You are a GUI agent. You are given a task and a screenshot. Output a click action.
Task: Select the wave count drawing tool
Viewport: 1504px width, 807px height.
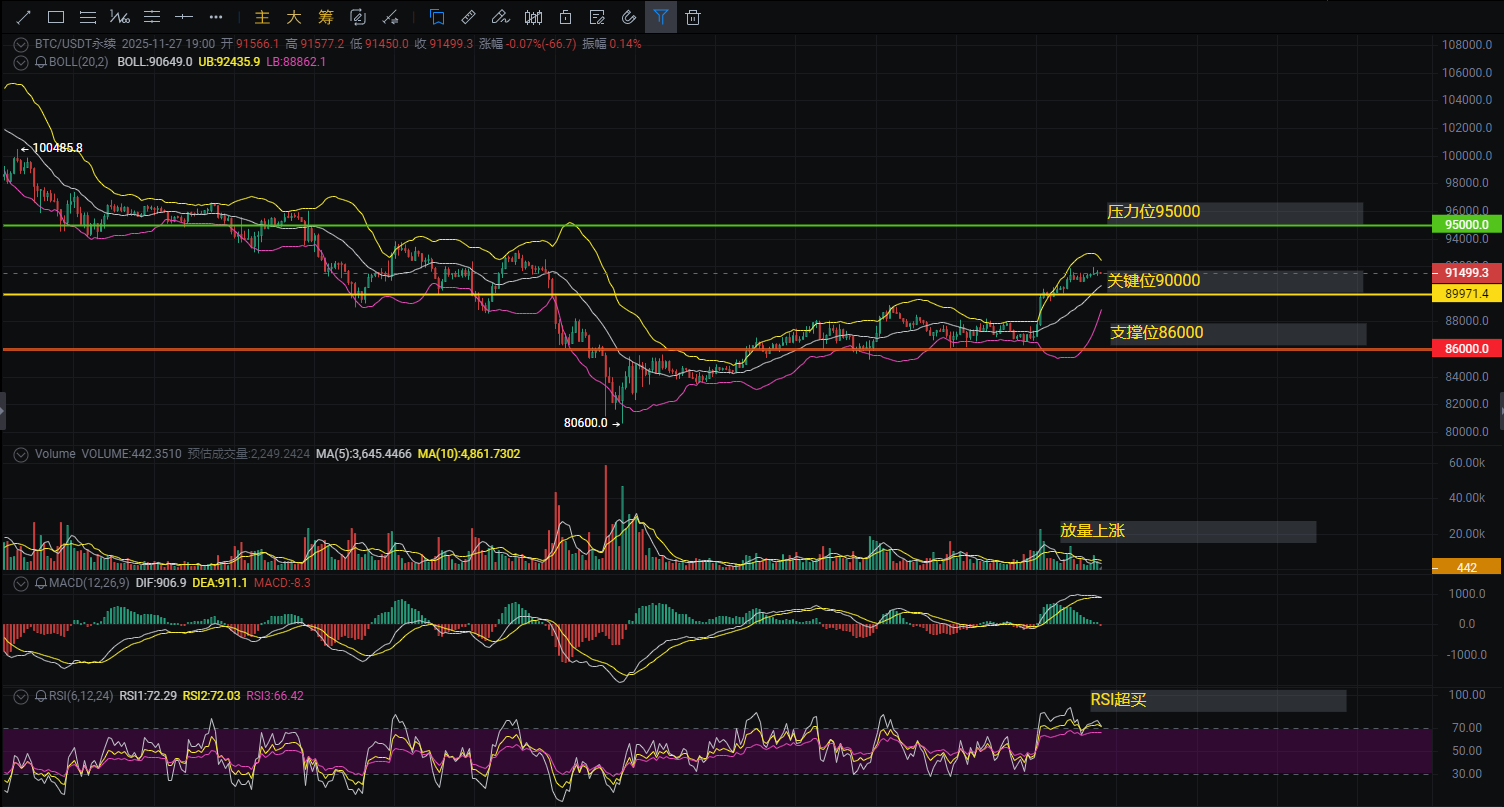click(120, 17)
